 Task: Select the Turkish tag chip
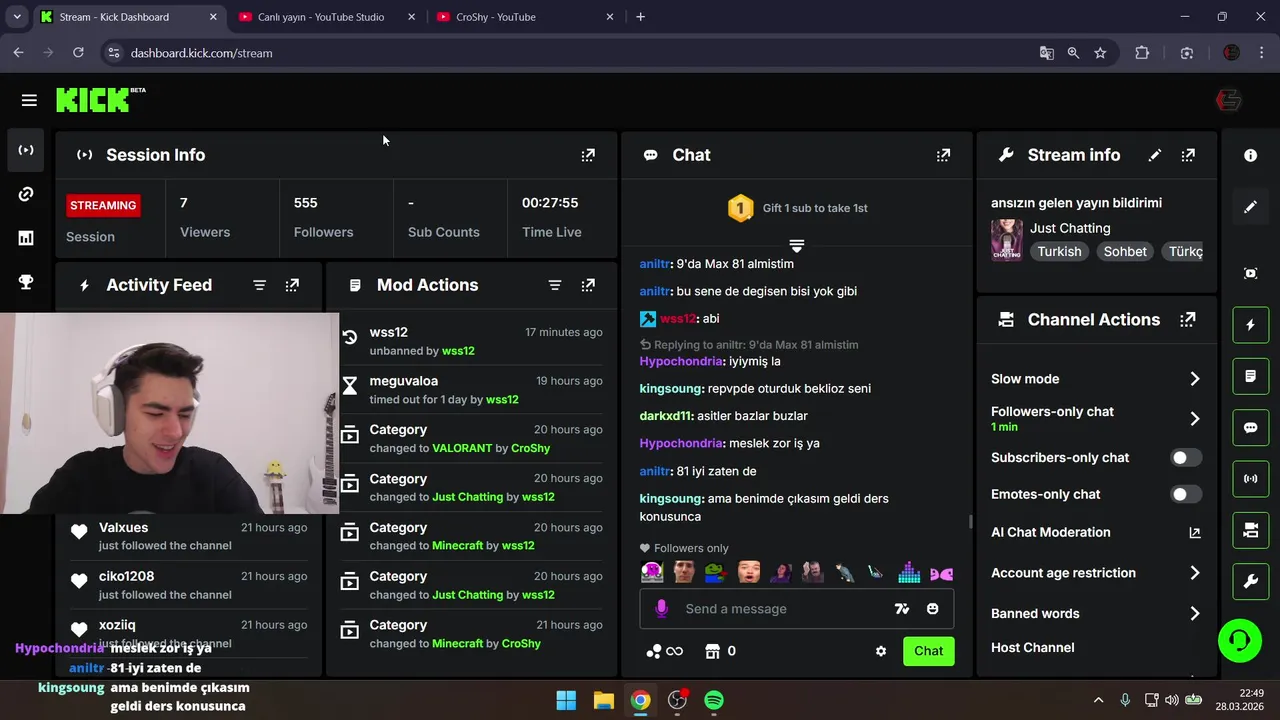coord(1059,252)
